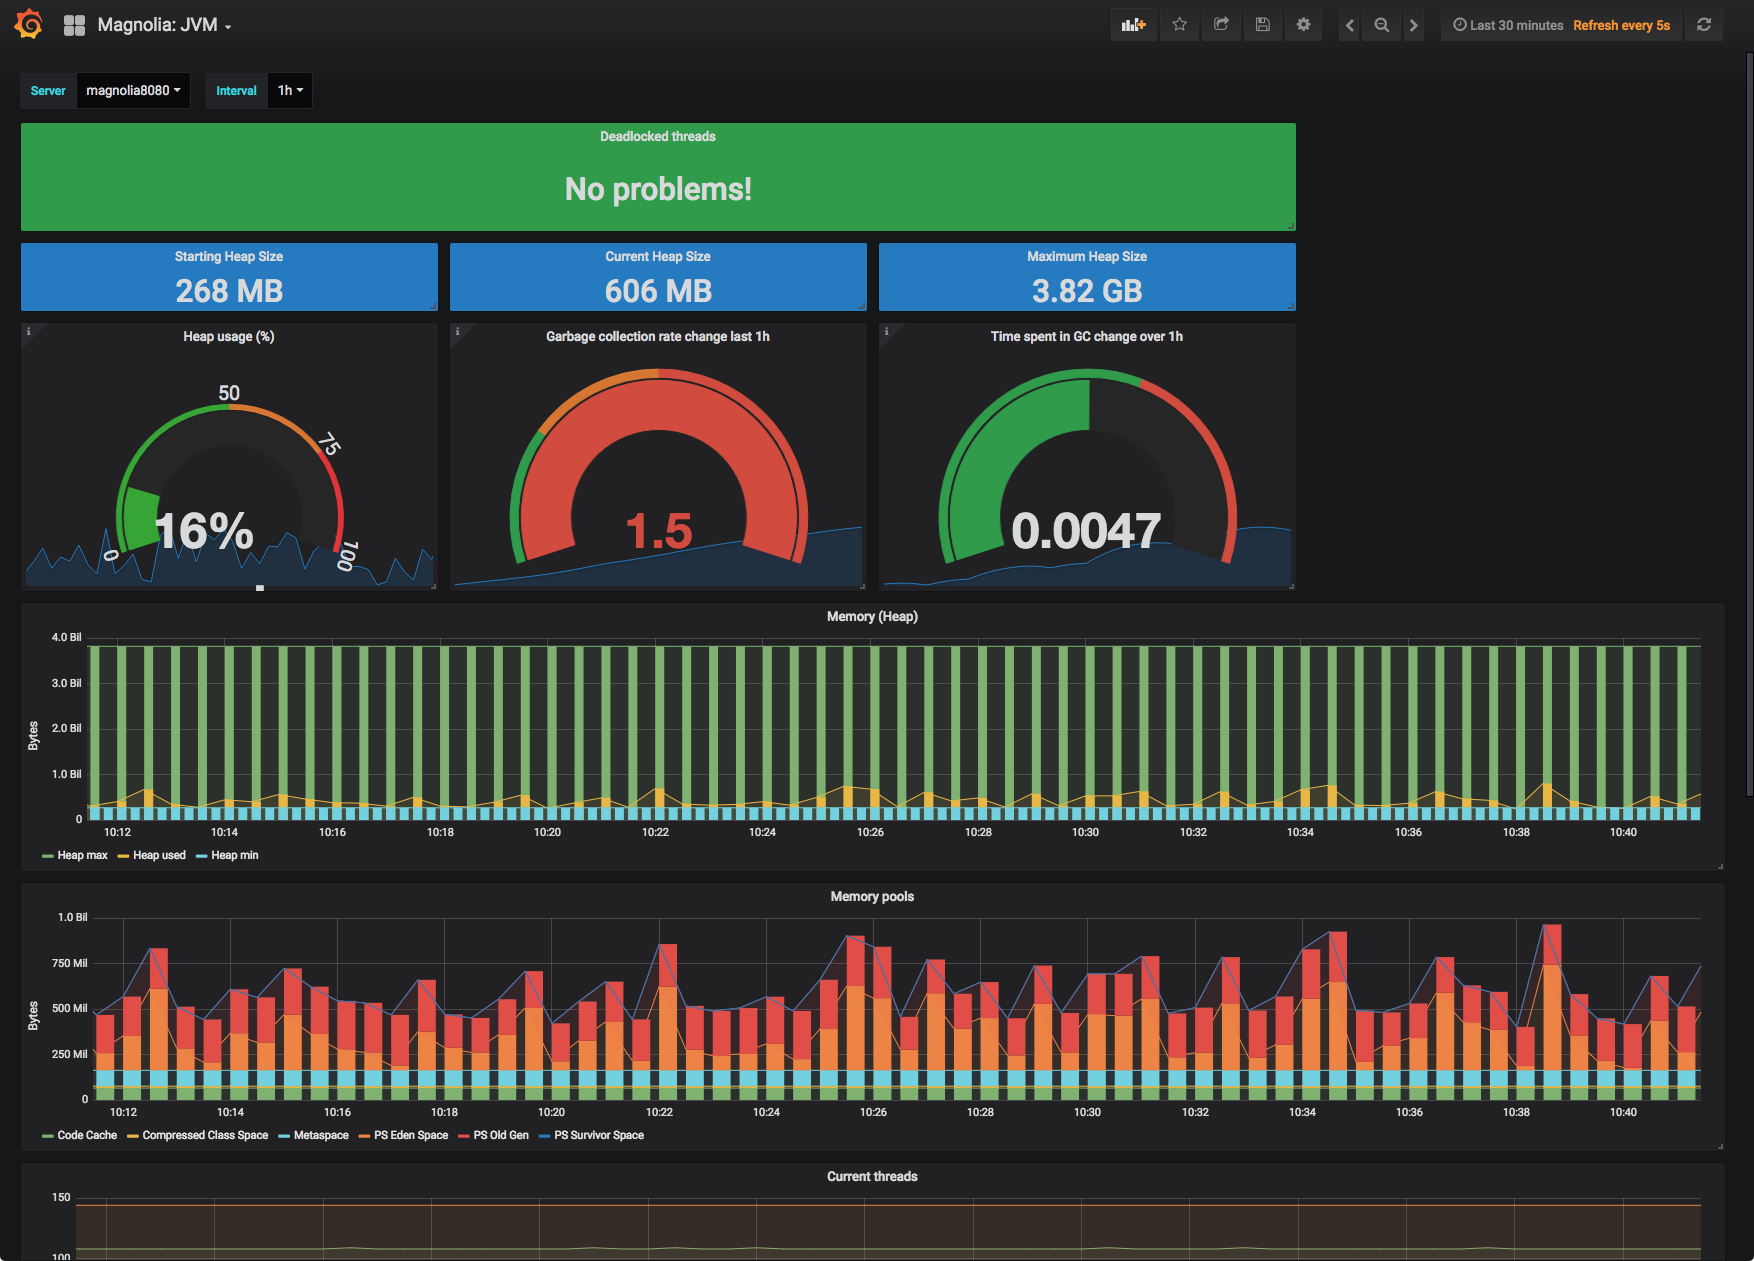Image resolution: width=1754 pixels, height=1261 pixels.
Task: Expand the Magnolia: JVM dashboard title dropdown
Action: pos(160,24)
